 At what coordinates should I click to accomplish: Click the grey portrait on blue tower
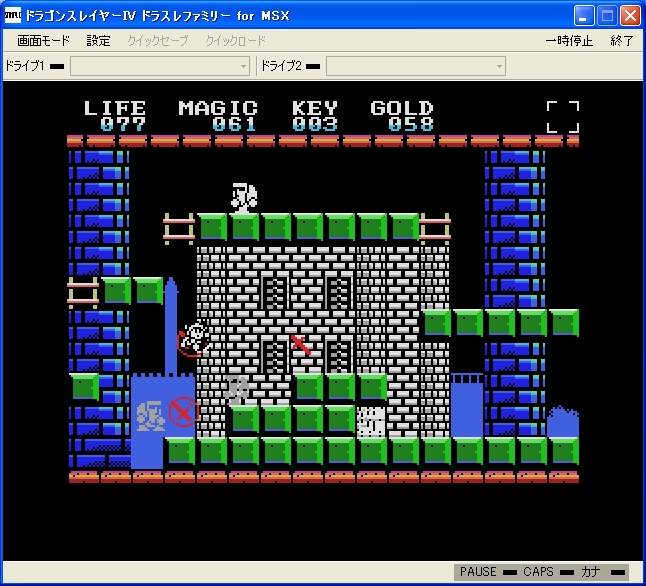coord(150,416)
